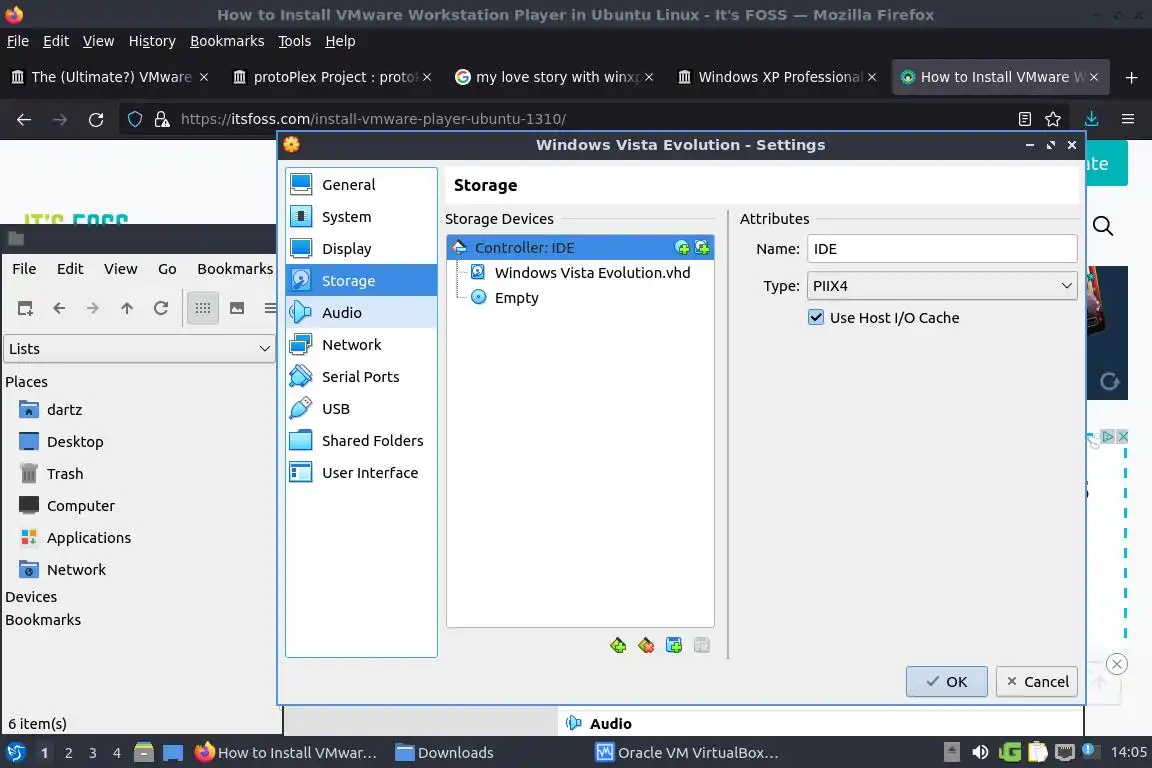This screenshot has width=1152, height=768.
Task: Click add storage attachment icon below list
Action: point(674,645)
